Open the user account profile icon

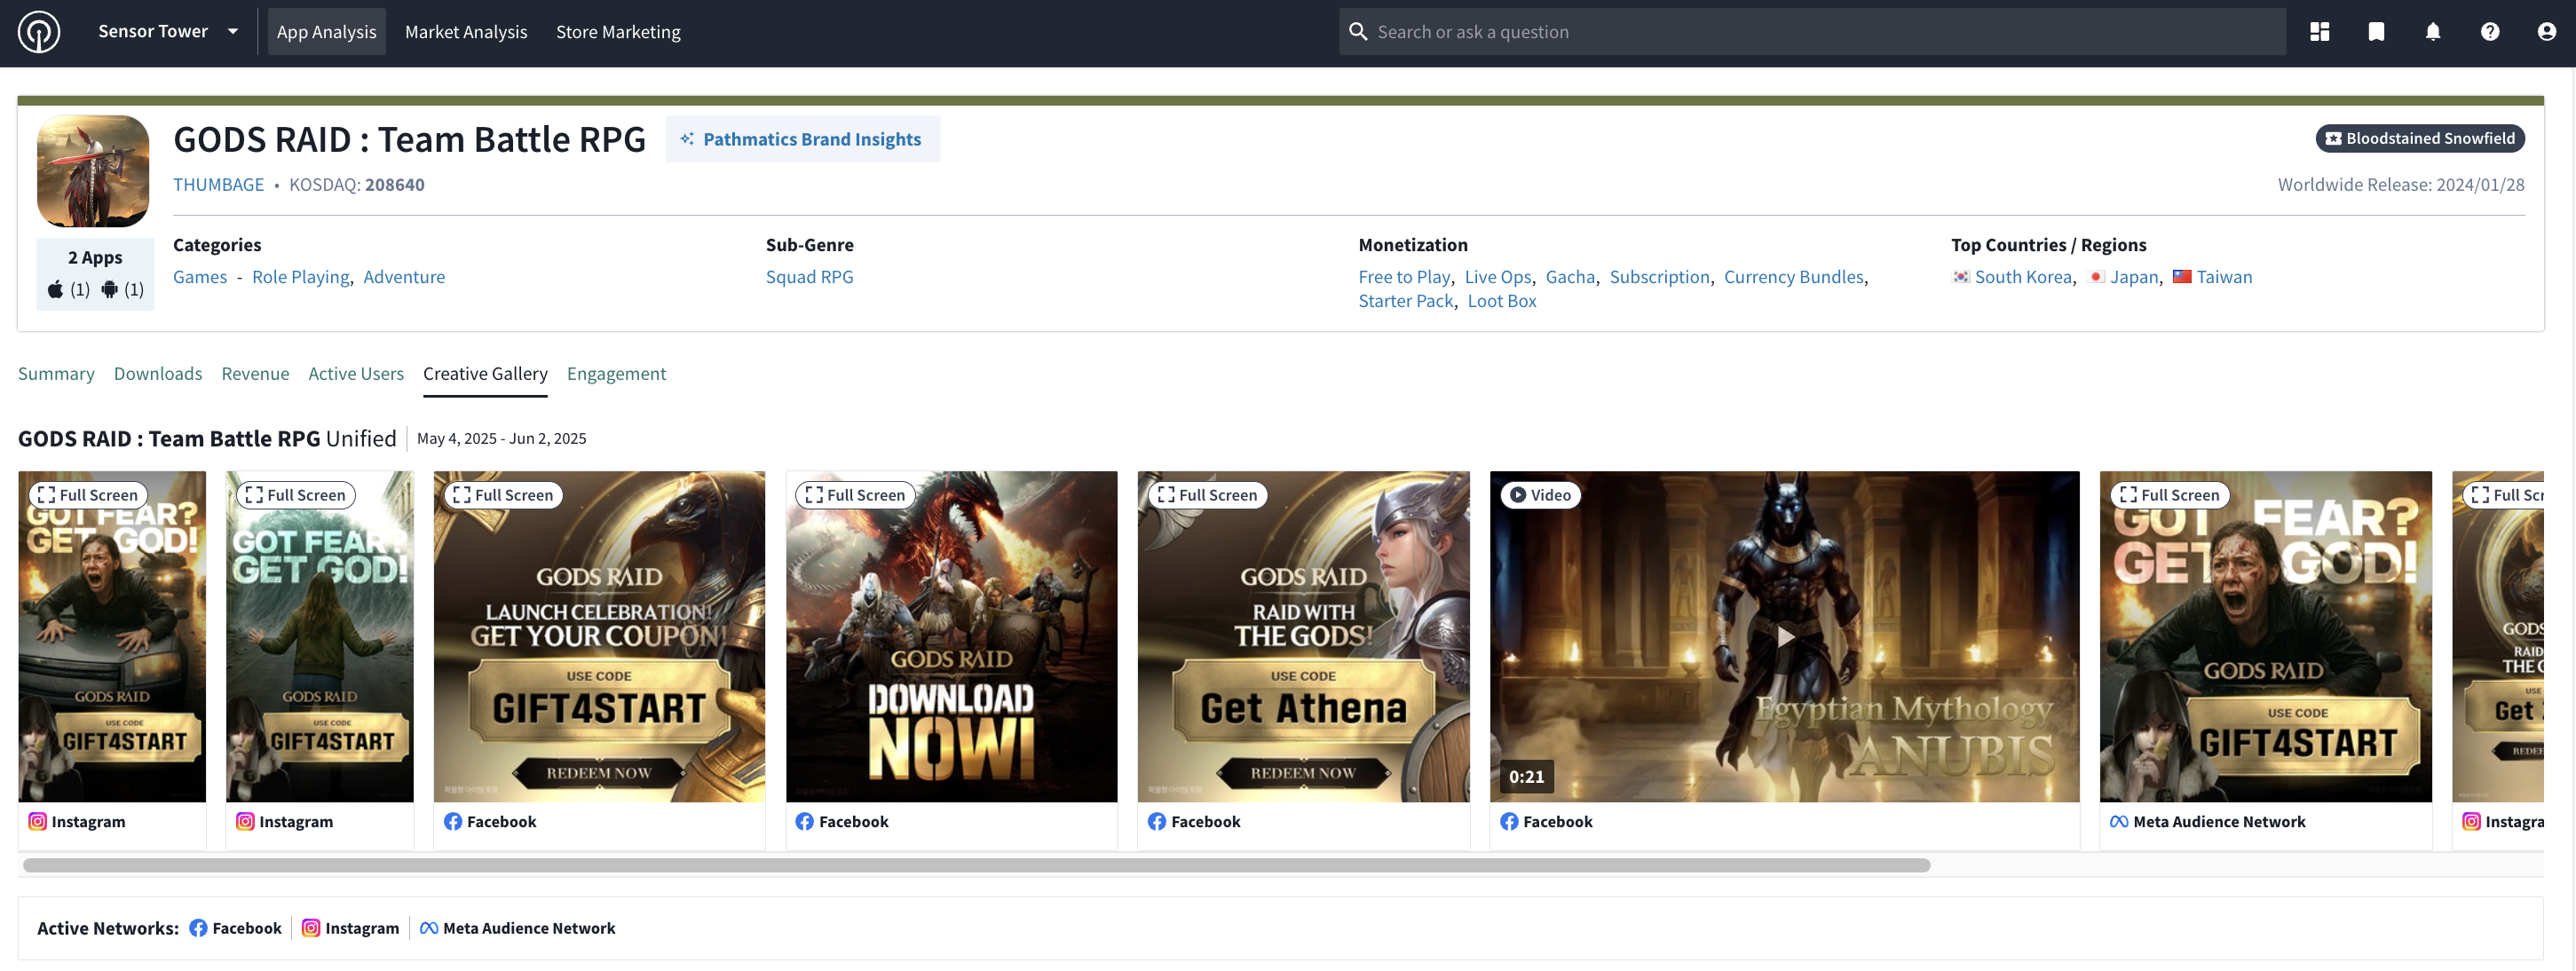tap(2546, 32)
